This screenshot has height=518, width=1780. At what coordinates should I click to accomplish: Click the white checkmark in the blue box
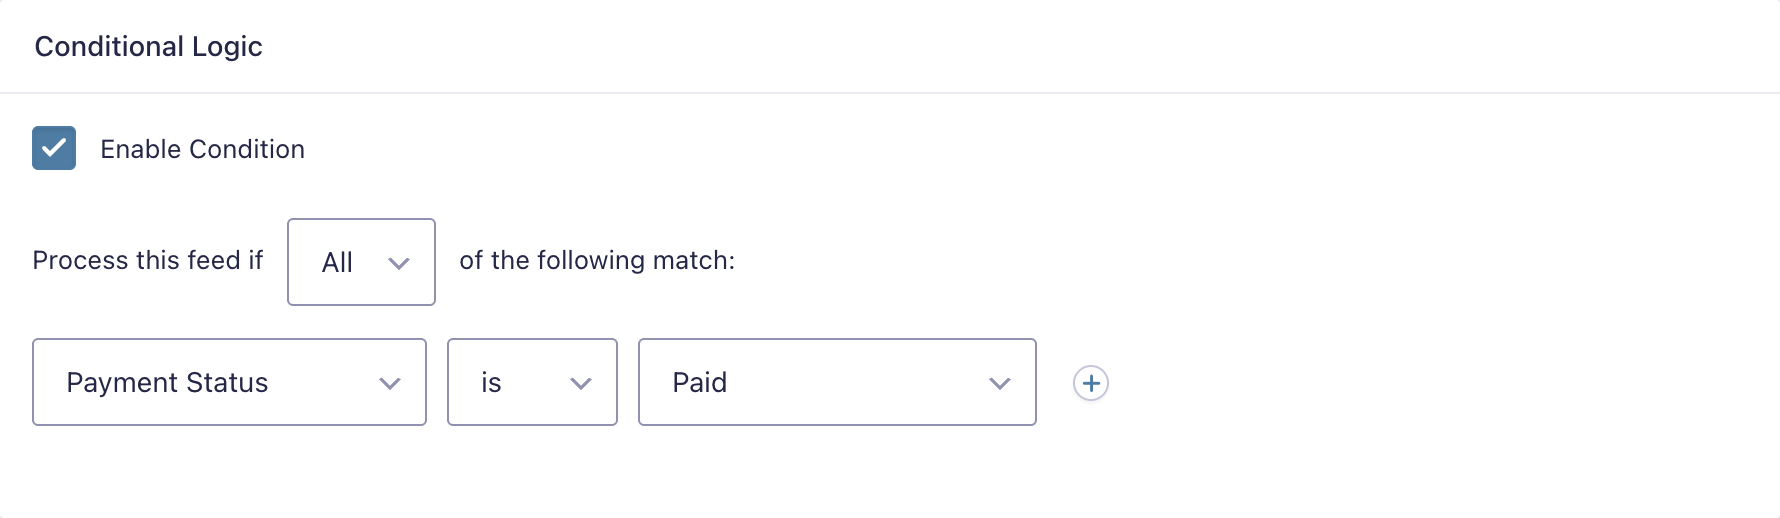[54, 148]
